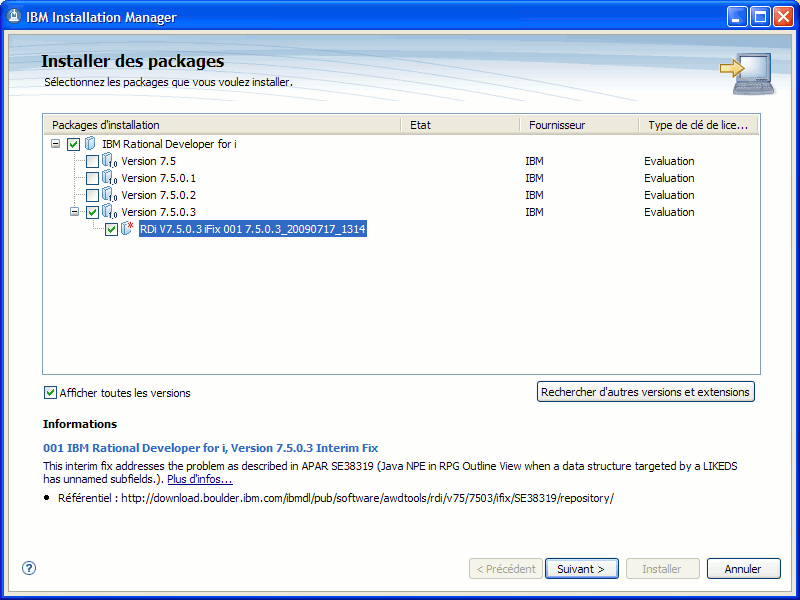Uncheck the Version 7.5.0.3 checkbox
The height and width of the screenshot is (600, 800).
[92, 212]
